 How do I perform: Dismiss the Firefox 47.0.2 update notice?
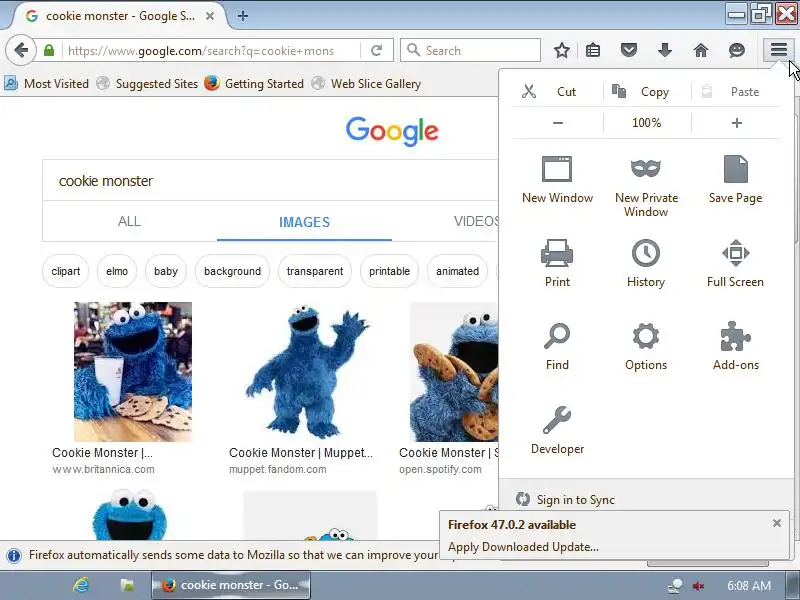click(x=777, y=523)
